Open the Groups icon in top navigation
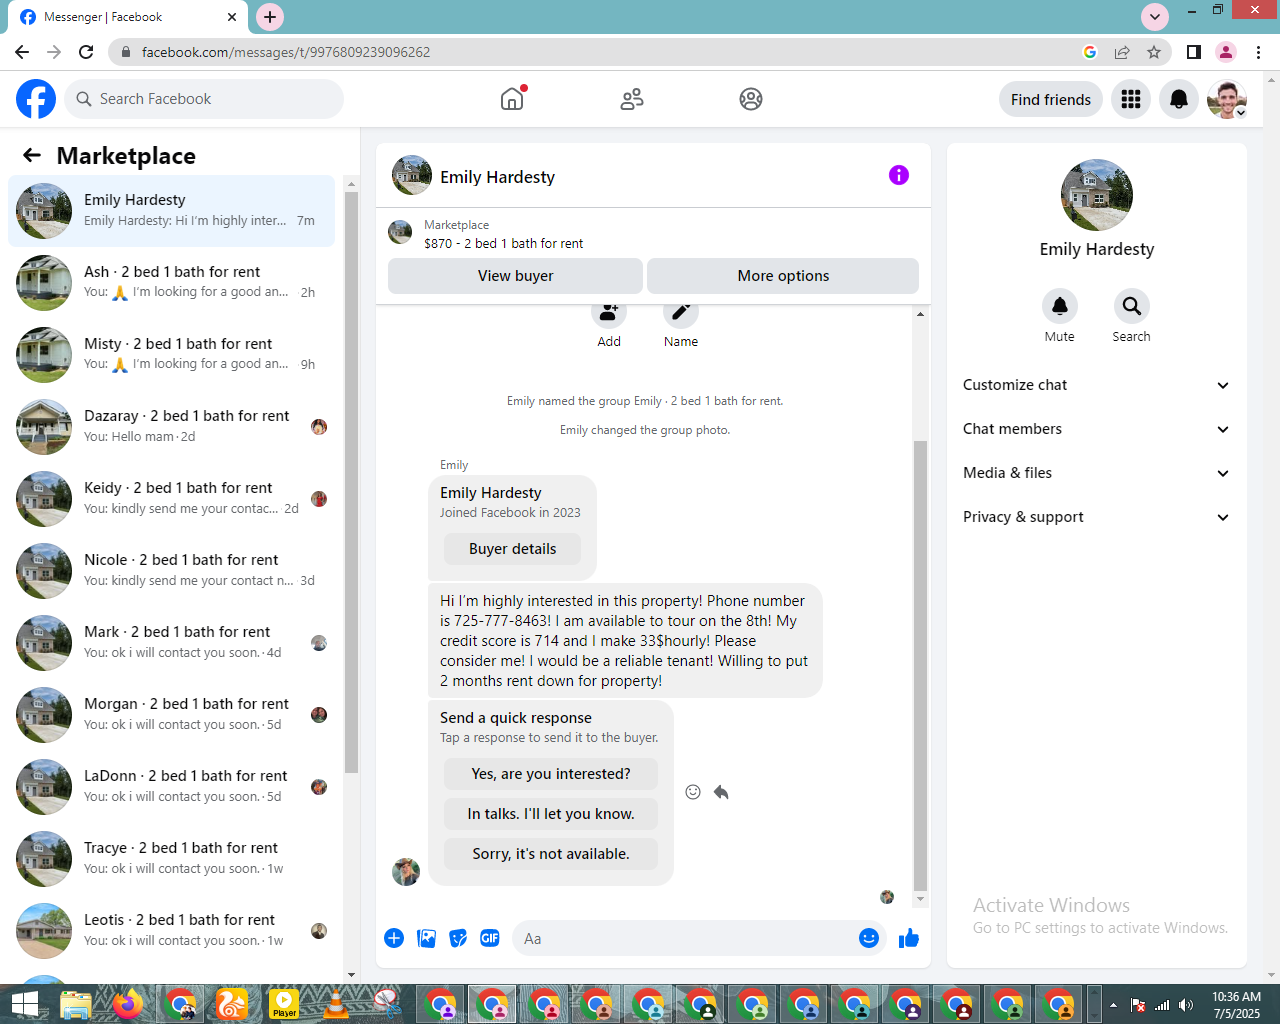 tap(751, 99)
